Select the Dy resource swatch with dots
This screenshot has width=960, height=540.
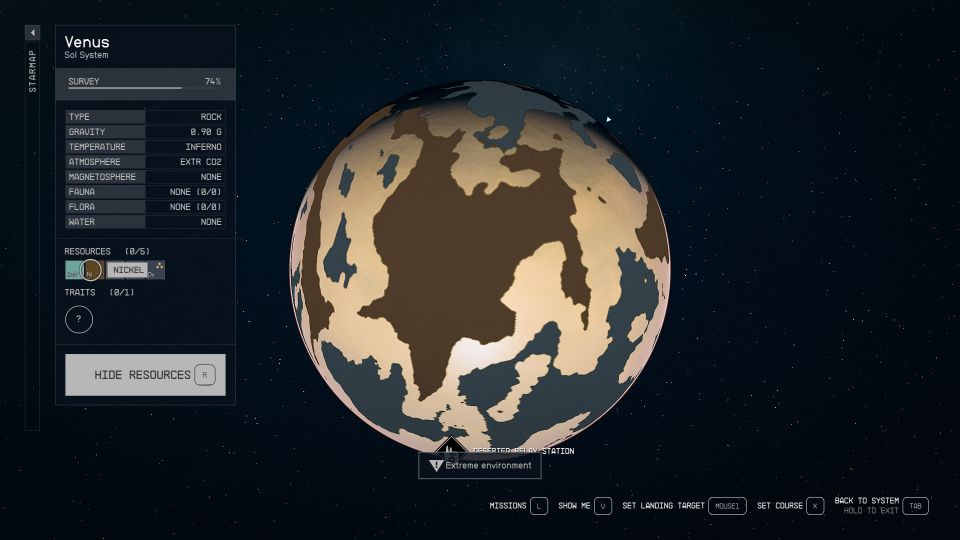click(156, 270)
